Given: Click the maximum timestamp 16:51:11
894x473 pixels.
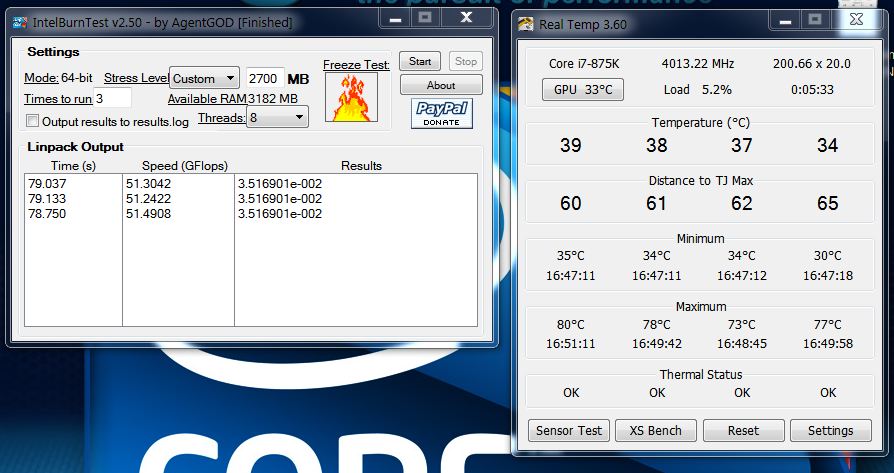Looking at the screenshot, I should pos(571,344).
